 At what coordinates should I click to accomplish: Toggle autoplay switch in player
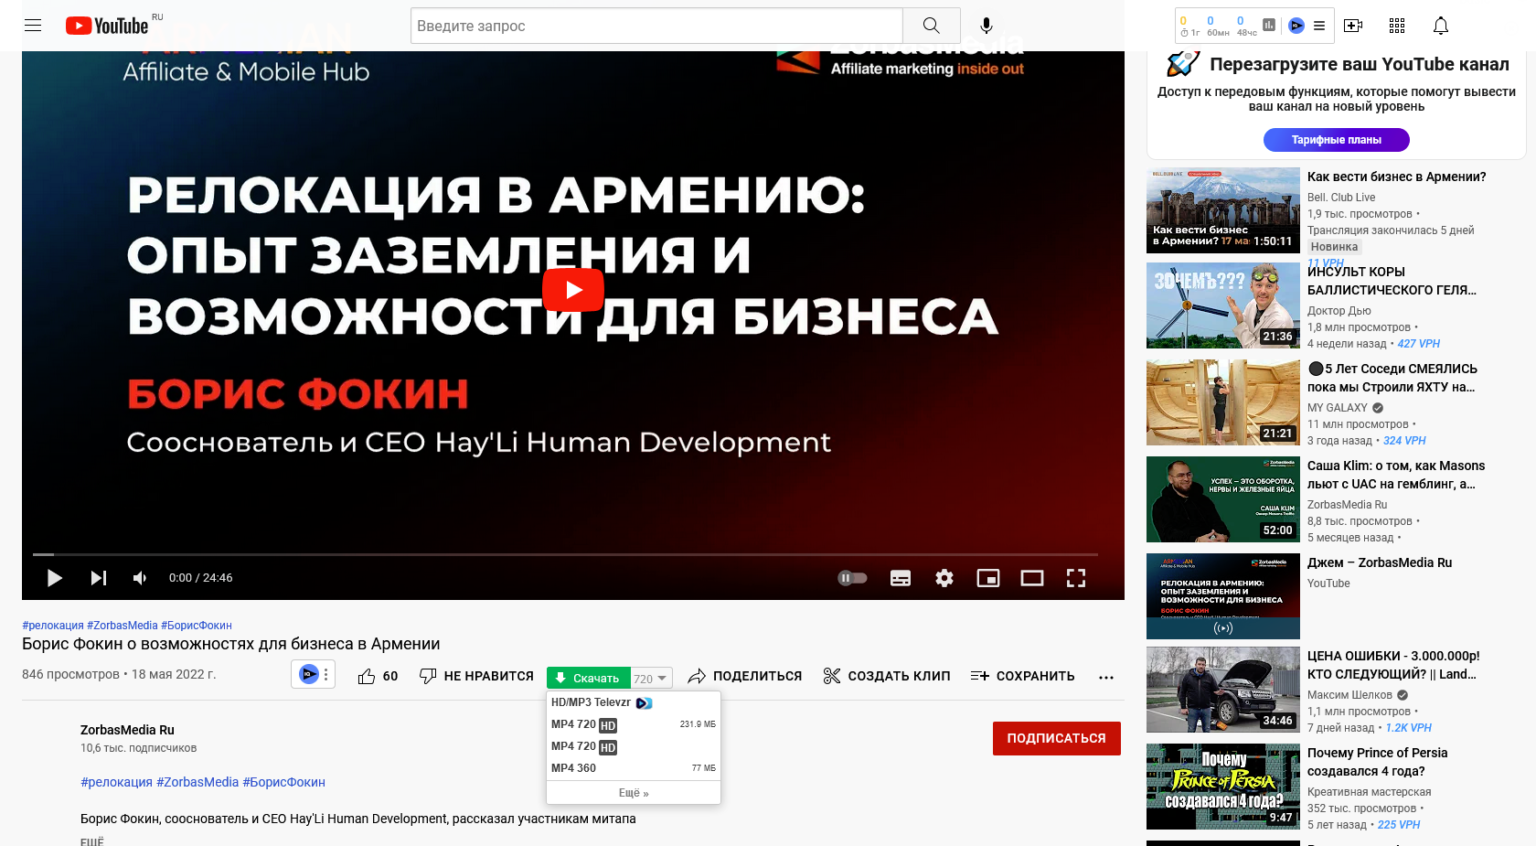point(852,578)
